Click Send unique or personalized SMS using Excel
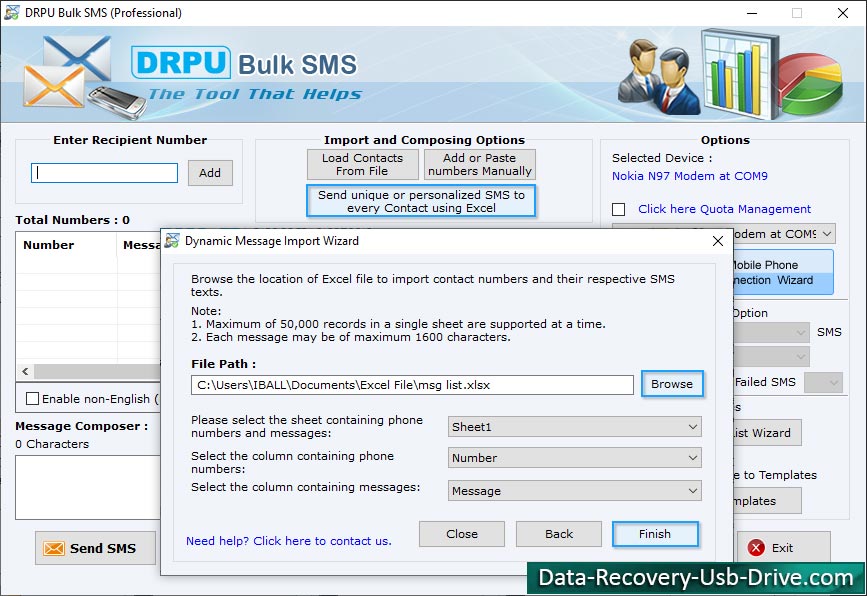This screenshot has width=867, height=596. 421,201
